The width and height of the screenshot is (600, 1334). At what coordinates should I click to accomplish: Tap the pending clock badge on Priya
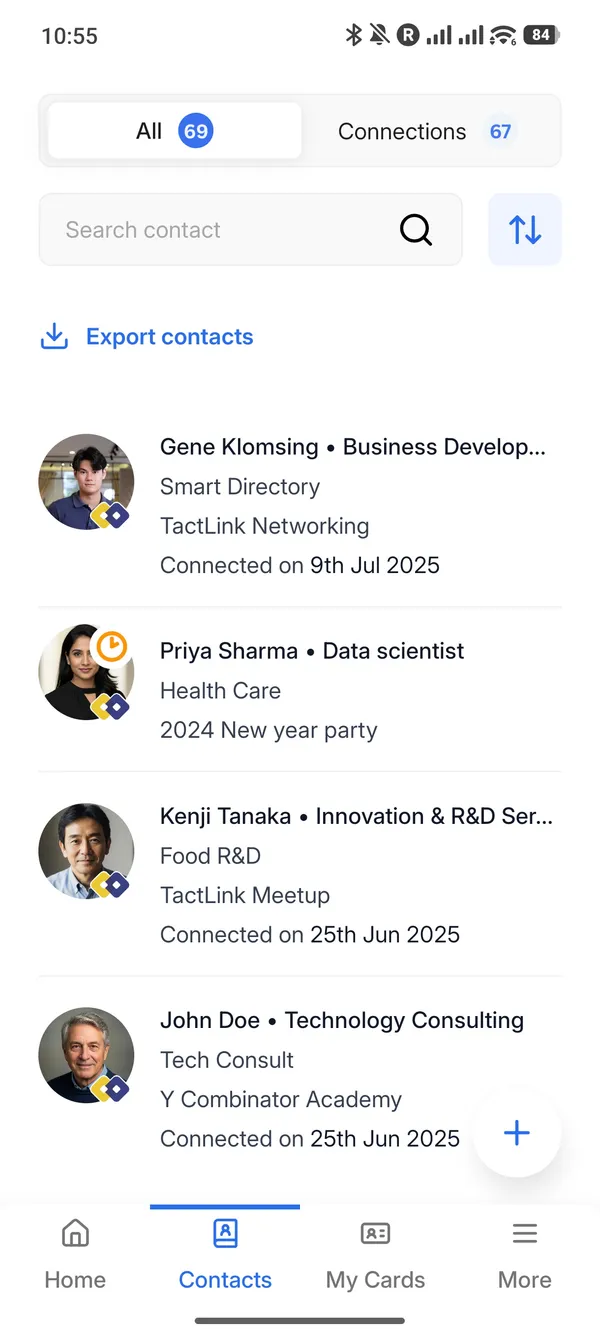tap(112, 647)
